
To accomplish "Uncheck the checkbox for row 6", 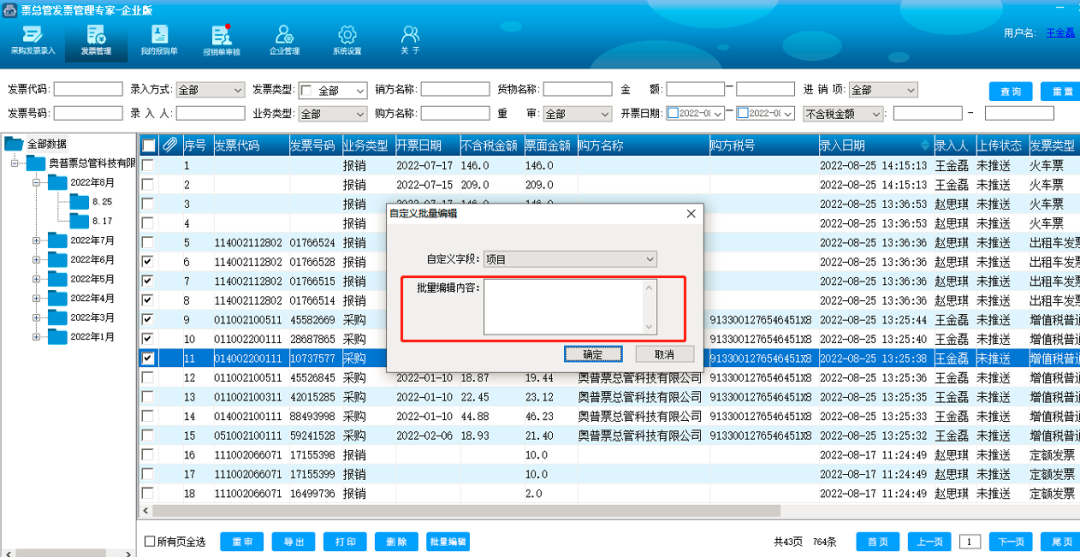I will [x=148, y=262].
